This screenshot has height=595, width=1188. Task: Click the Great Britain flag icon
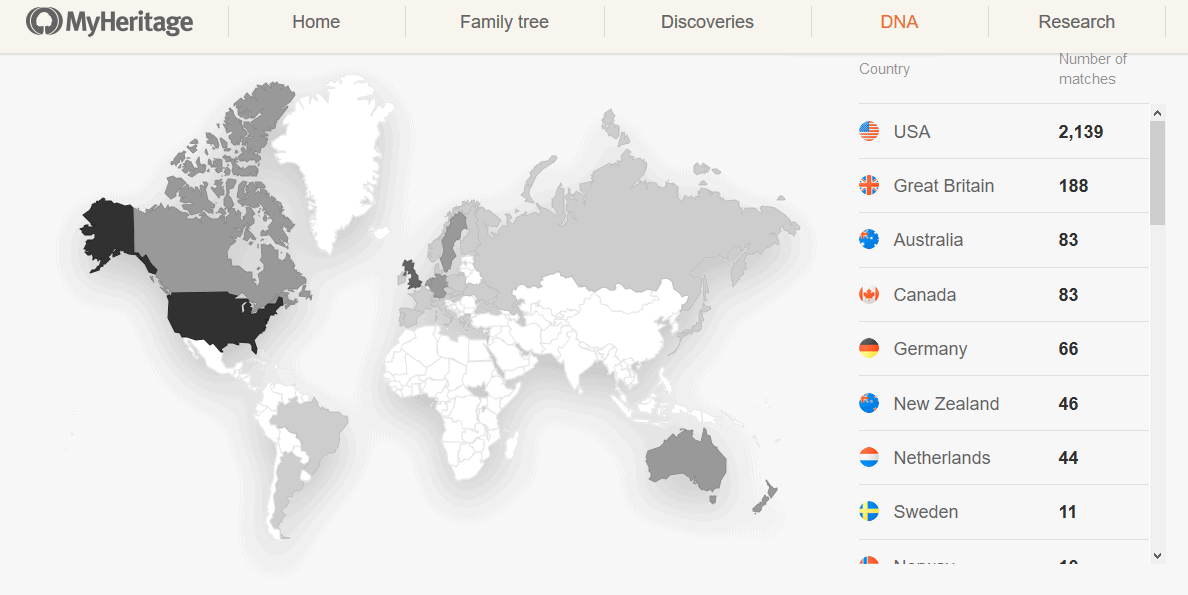click(869, 186)
